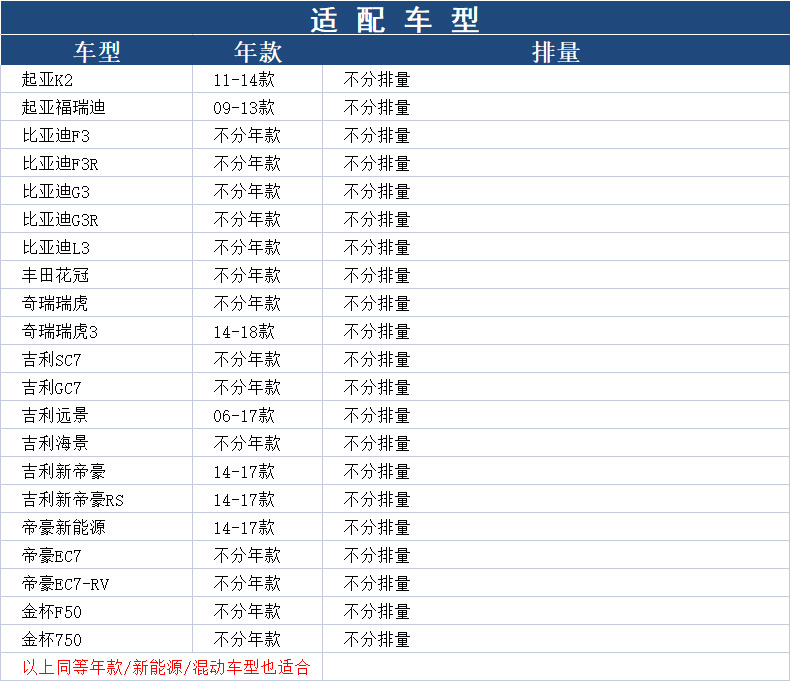
Task: Click 不分年款 in the 吉利SC7 row
Action: pyautogui.click(x=247, y=360)
